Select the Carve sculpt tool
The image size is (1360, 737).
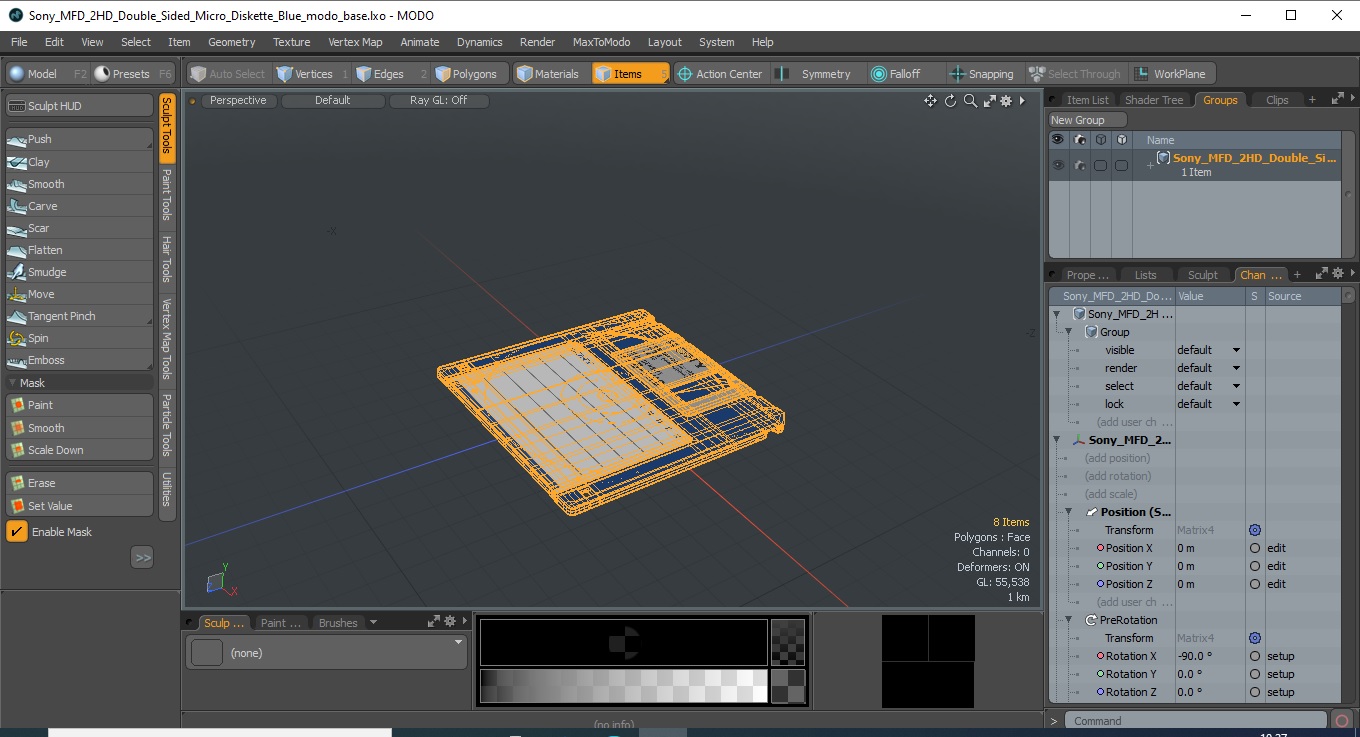coord(80,206)
